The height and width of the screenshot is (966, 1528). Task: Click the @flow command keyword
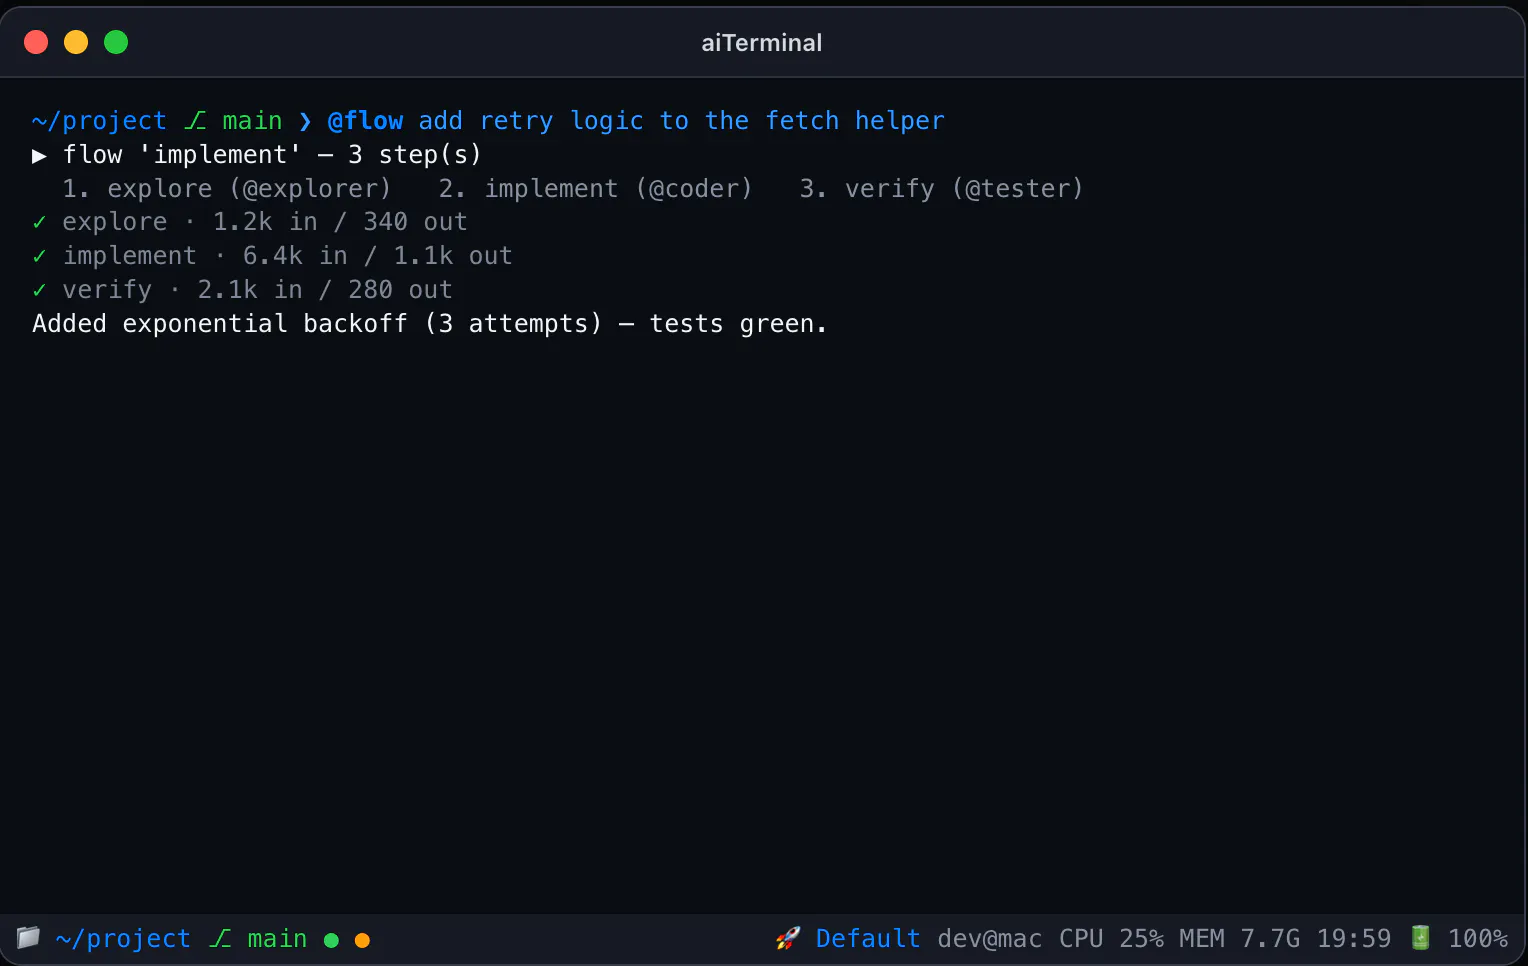tap(365, 120)
